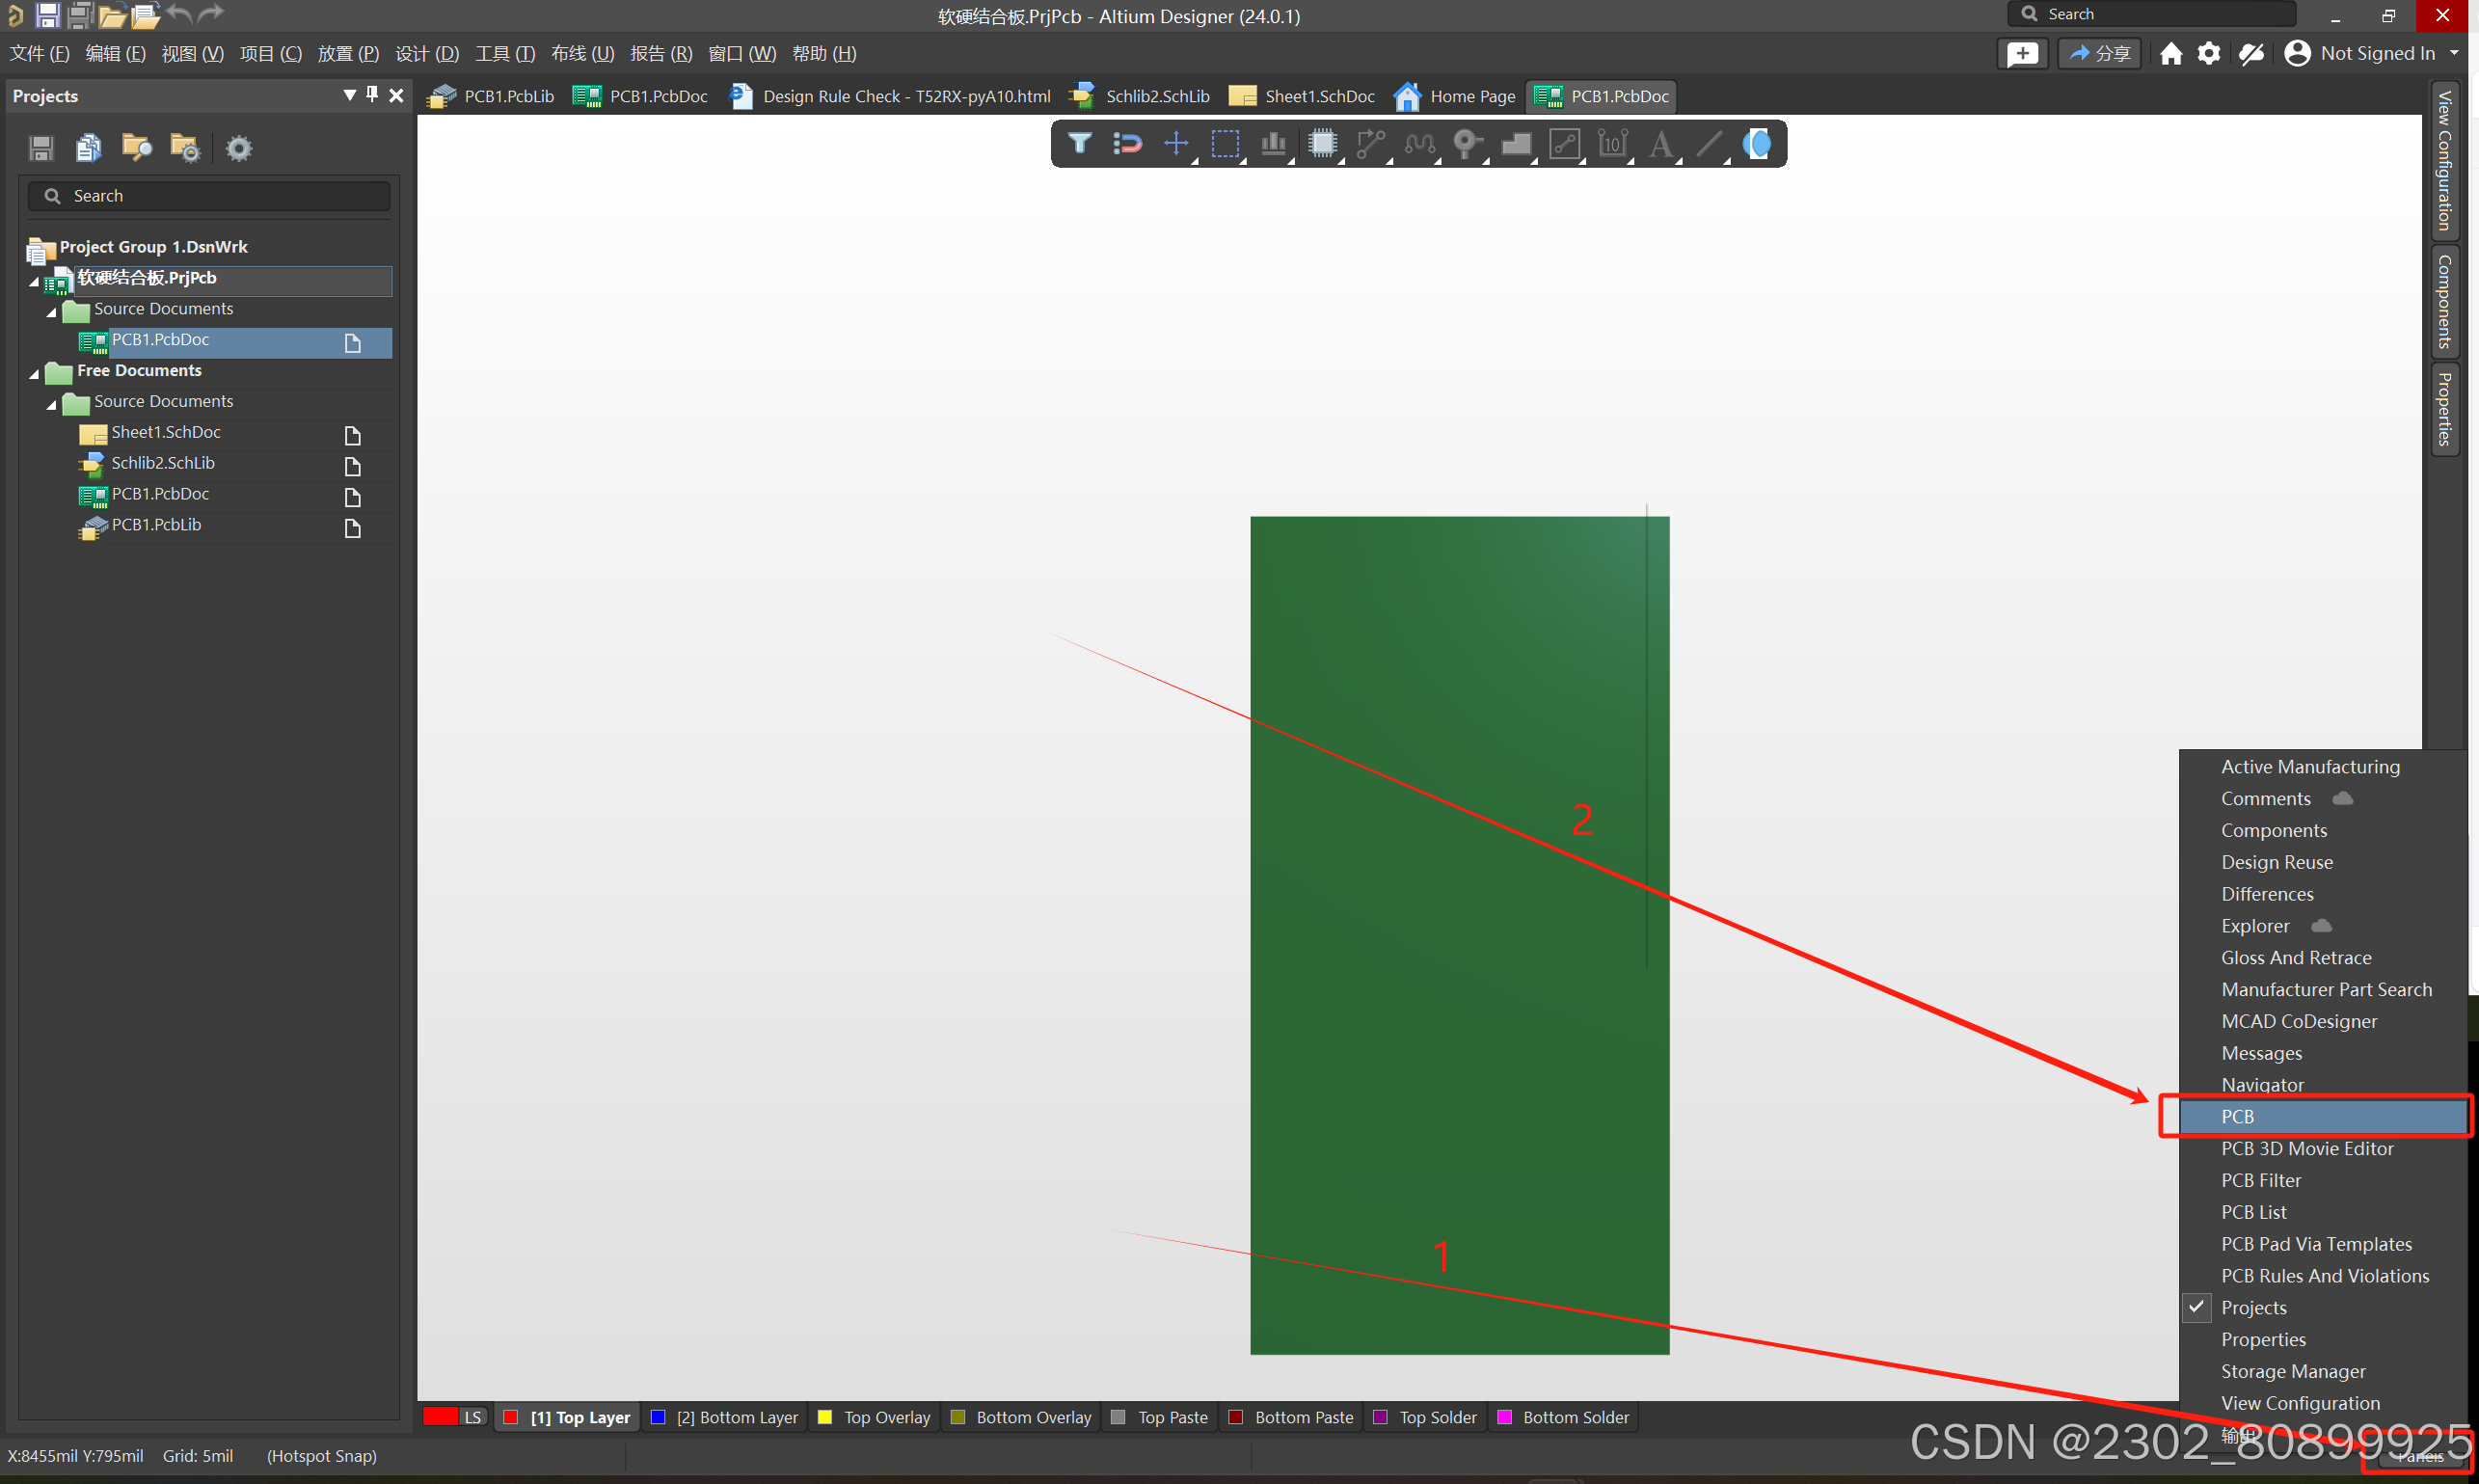Click the red Top Layer color swatch
Viewport: 2479px width, 1484px height.
[511, 1417]
